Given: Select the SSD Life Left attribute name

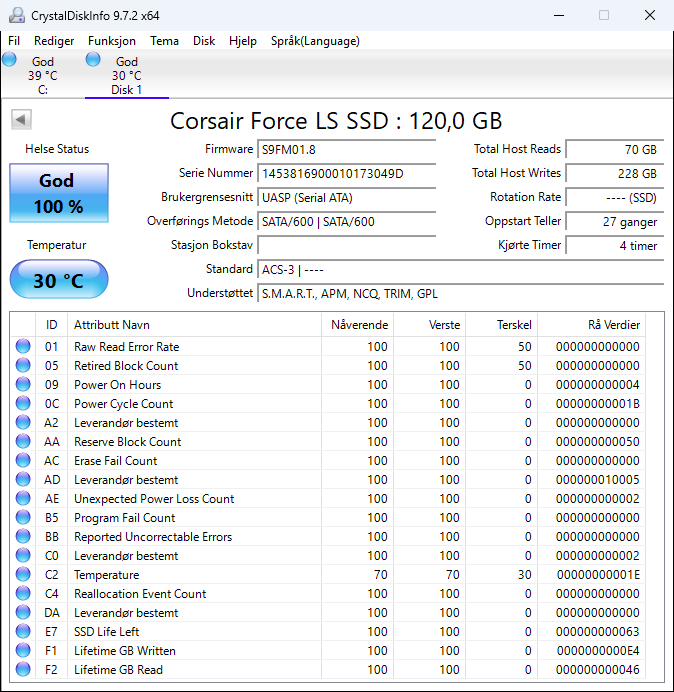Looking at the screenshot, I should (106, 632).
